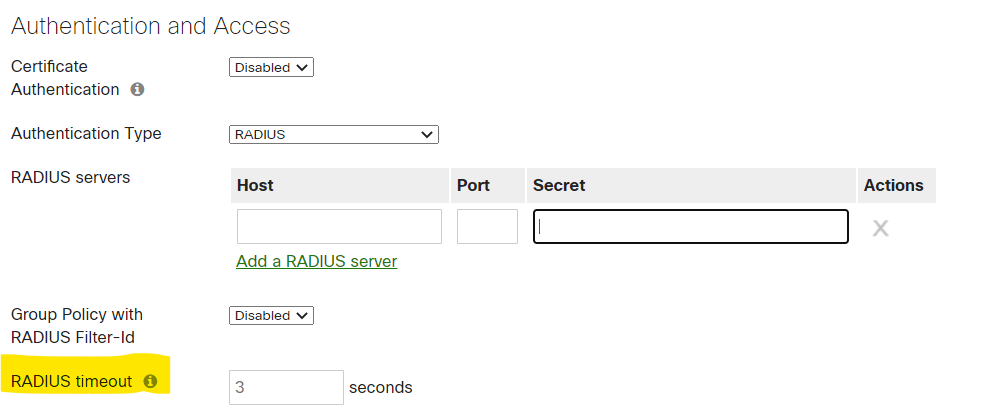The image size is (985, 413).
Task: Click the Host column header
Action: pos(255,185)
